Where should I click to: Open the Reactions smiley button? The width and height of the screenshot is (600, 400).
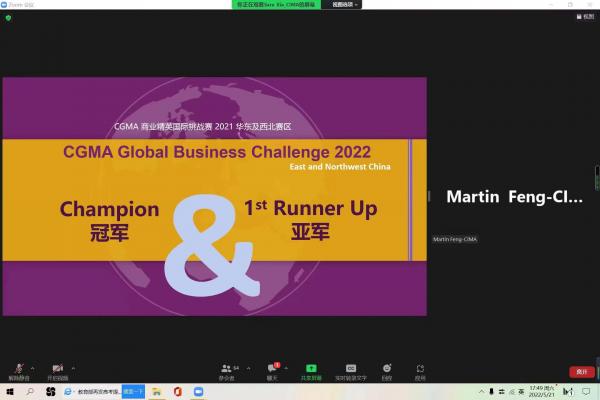(387, 372)
